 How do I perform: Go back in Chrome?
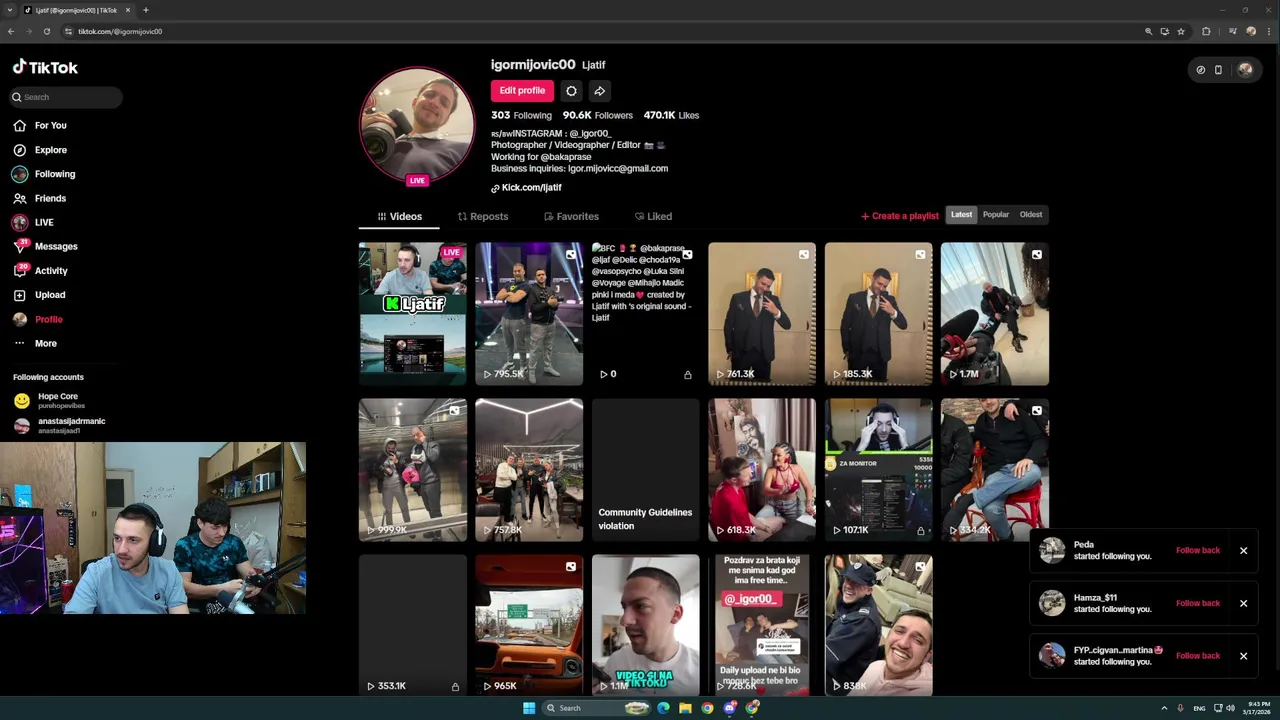coord(11,31)
